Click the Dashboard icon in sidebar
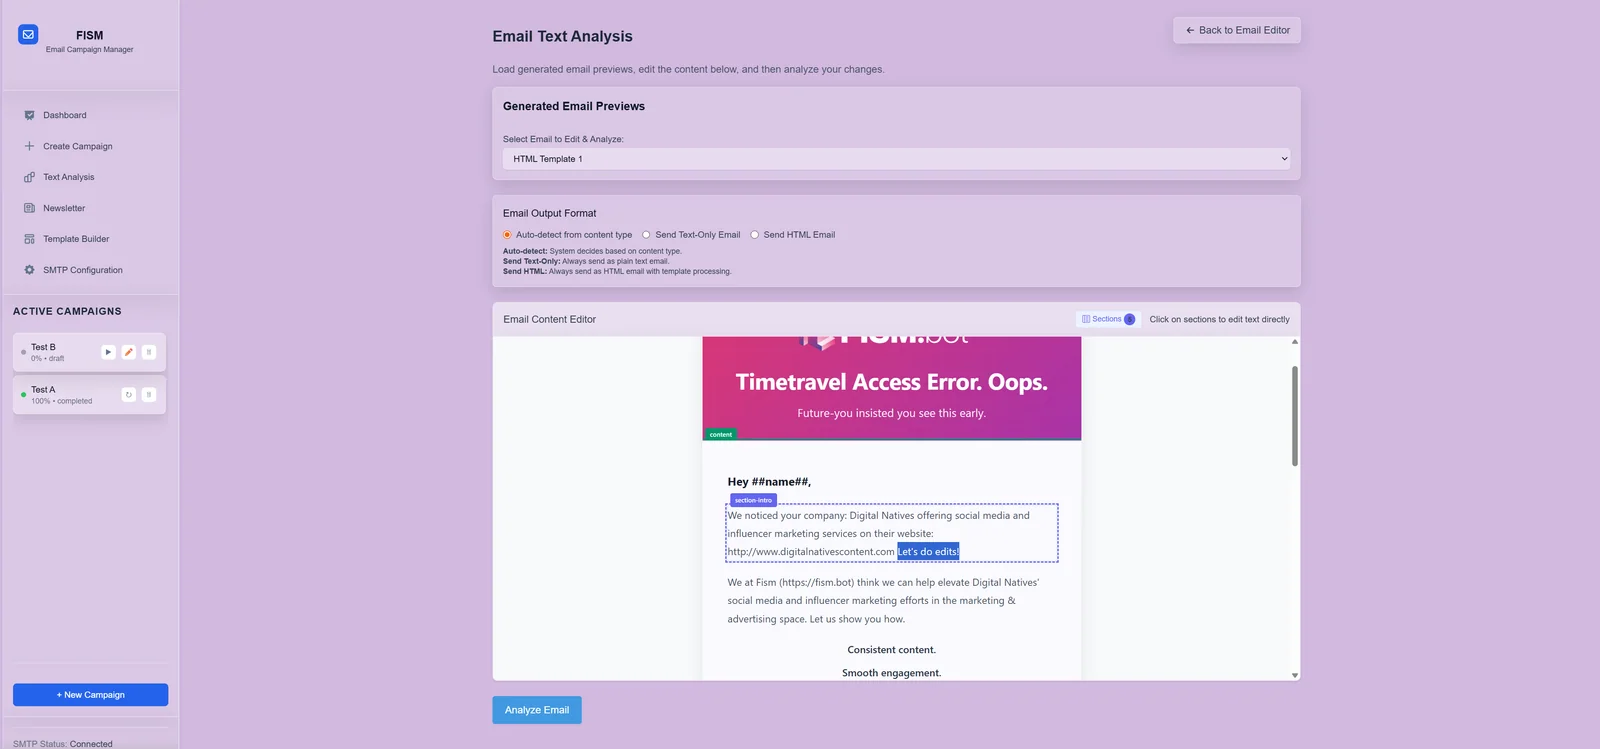Screen dimensions: 1600x749 [x=29, y=115]
